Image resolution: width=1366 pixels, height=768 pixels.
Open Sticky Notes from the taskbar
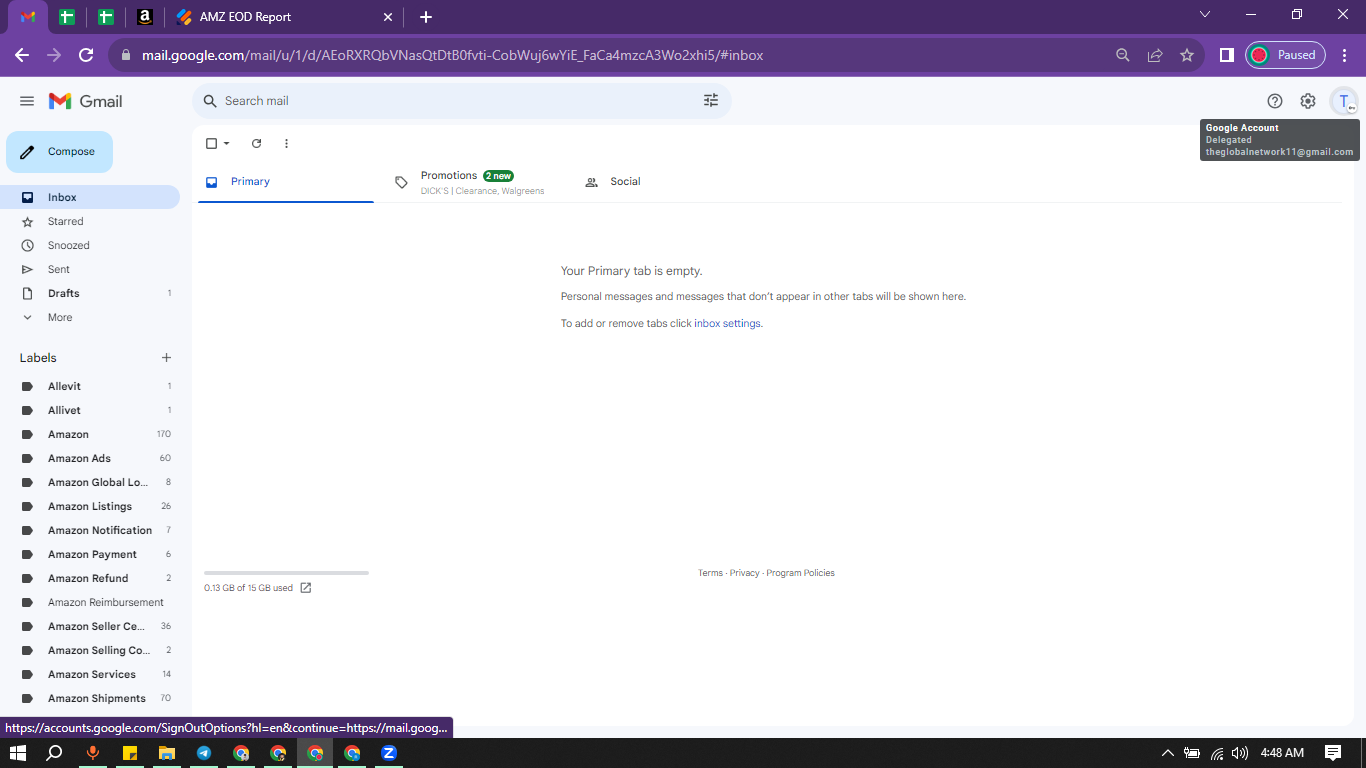(130, 753)
